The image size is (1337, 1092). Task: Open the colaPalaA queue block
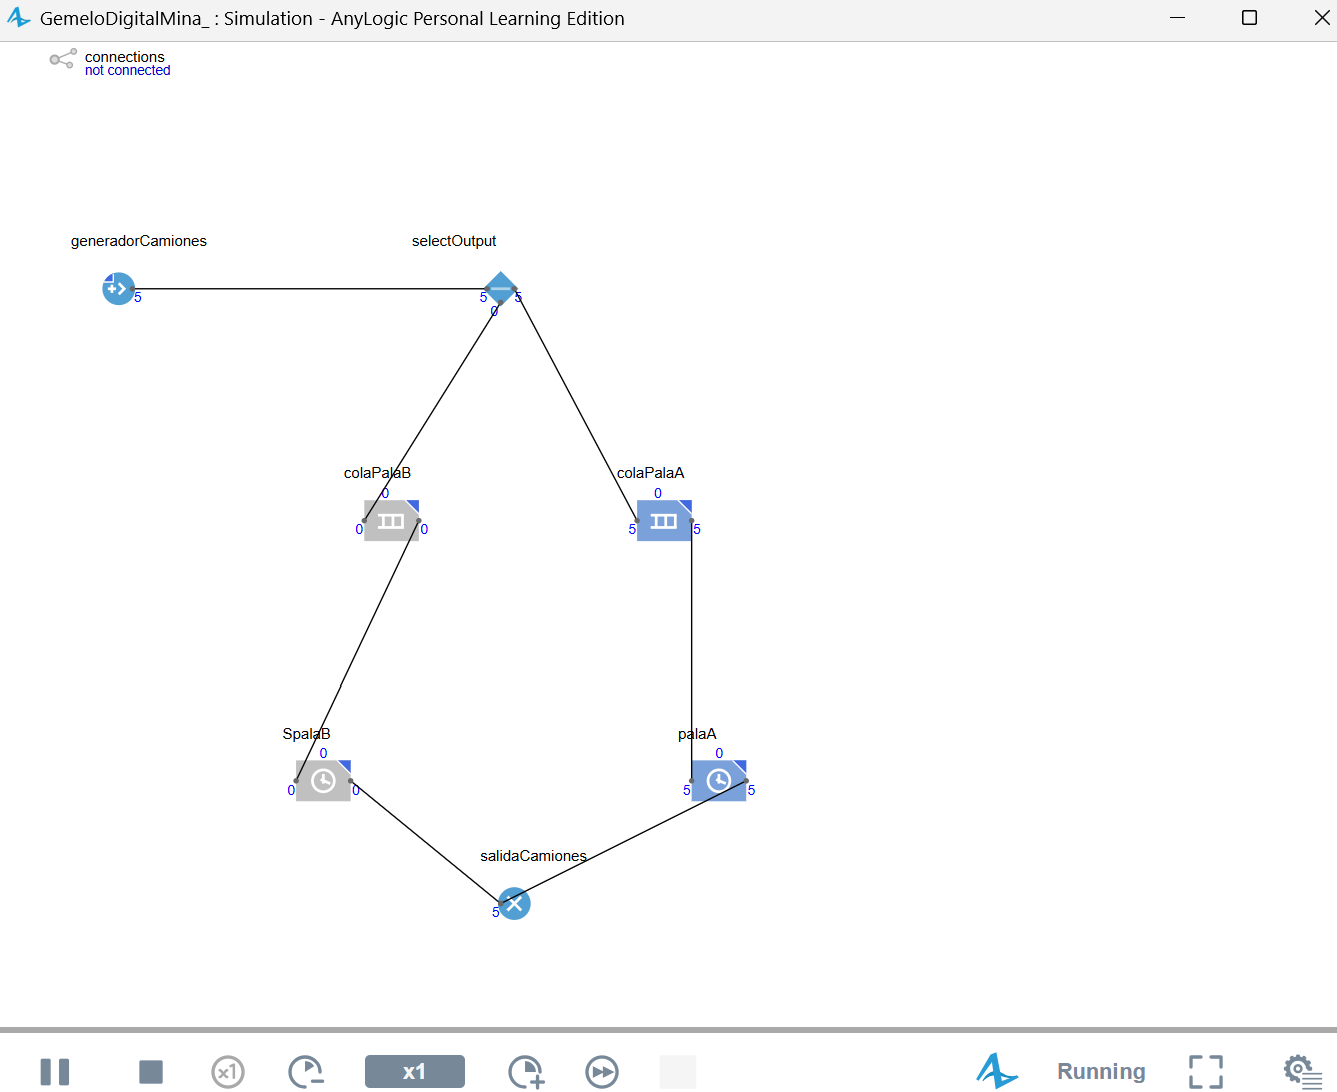(x=664, y=521)
